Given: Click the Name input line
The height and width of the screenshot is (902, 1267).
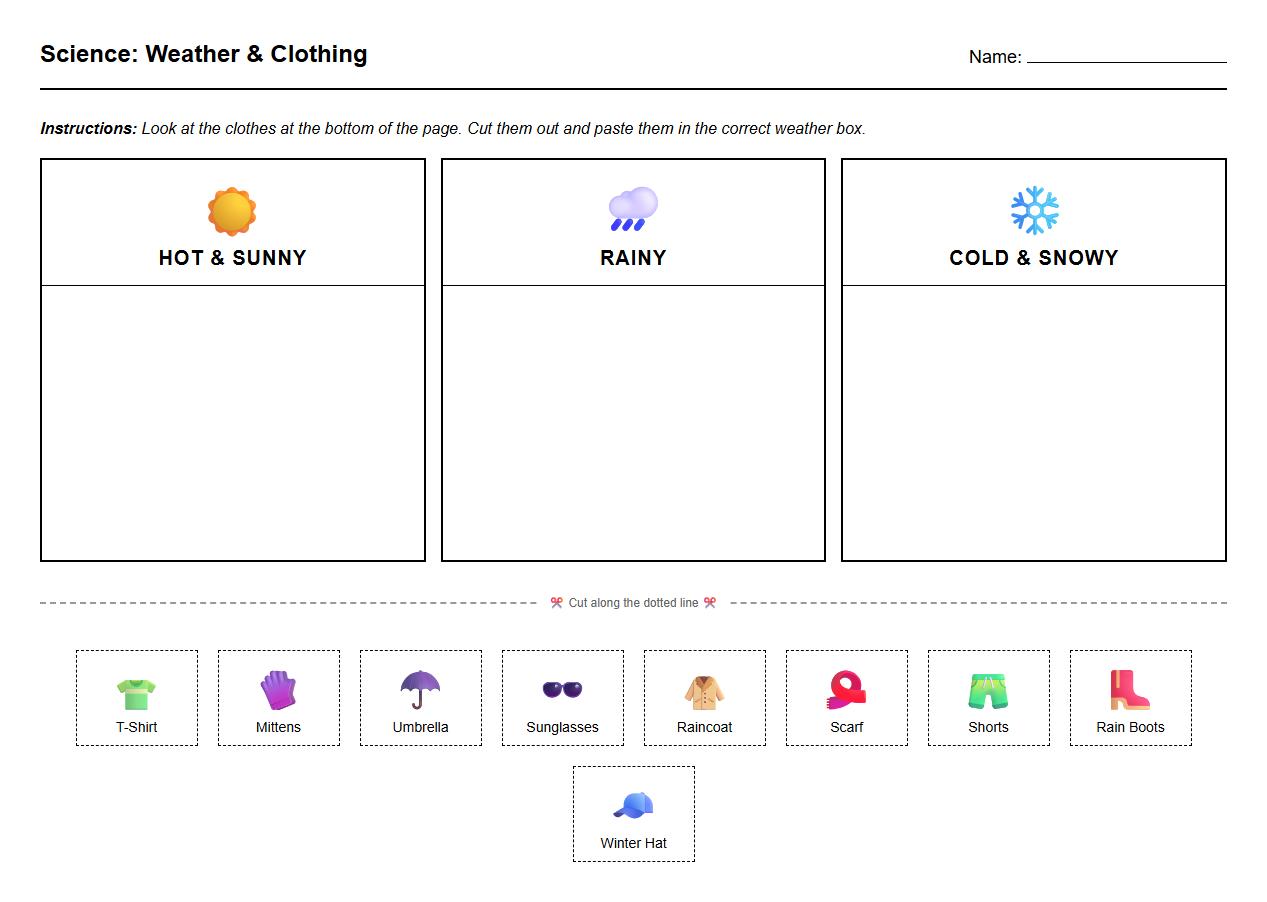Looking at the screenshot, I should [x=1130, y=58].
